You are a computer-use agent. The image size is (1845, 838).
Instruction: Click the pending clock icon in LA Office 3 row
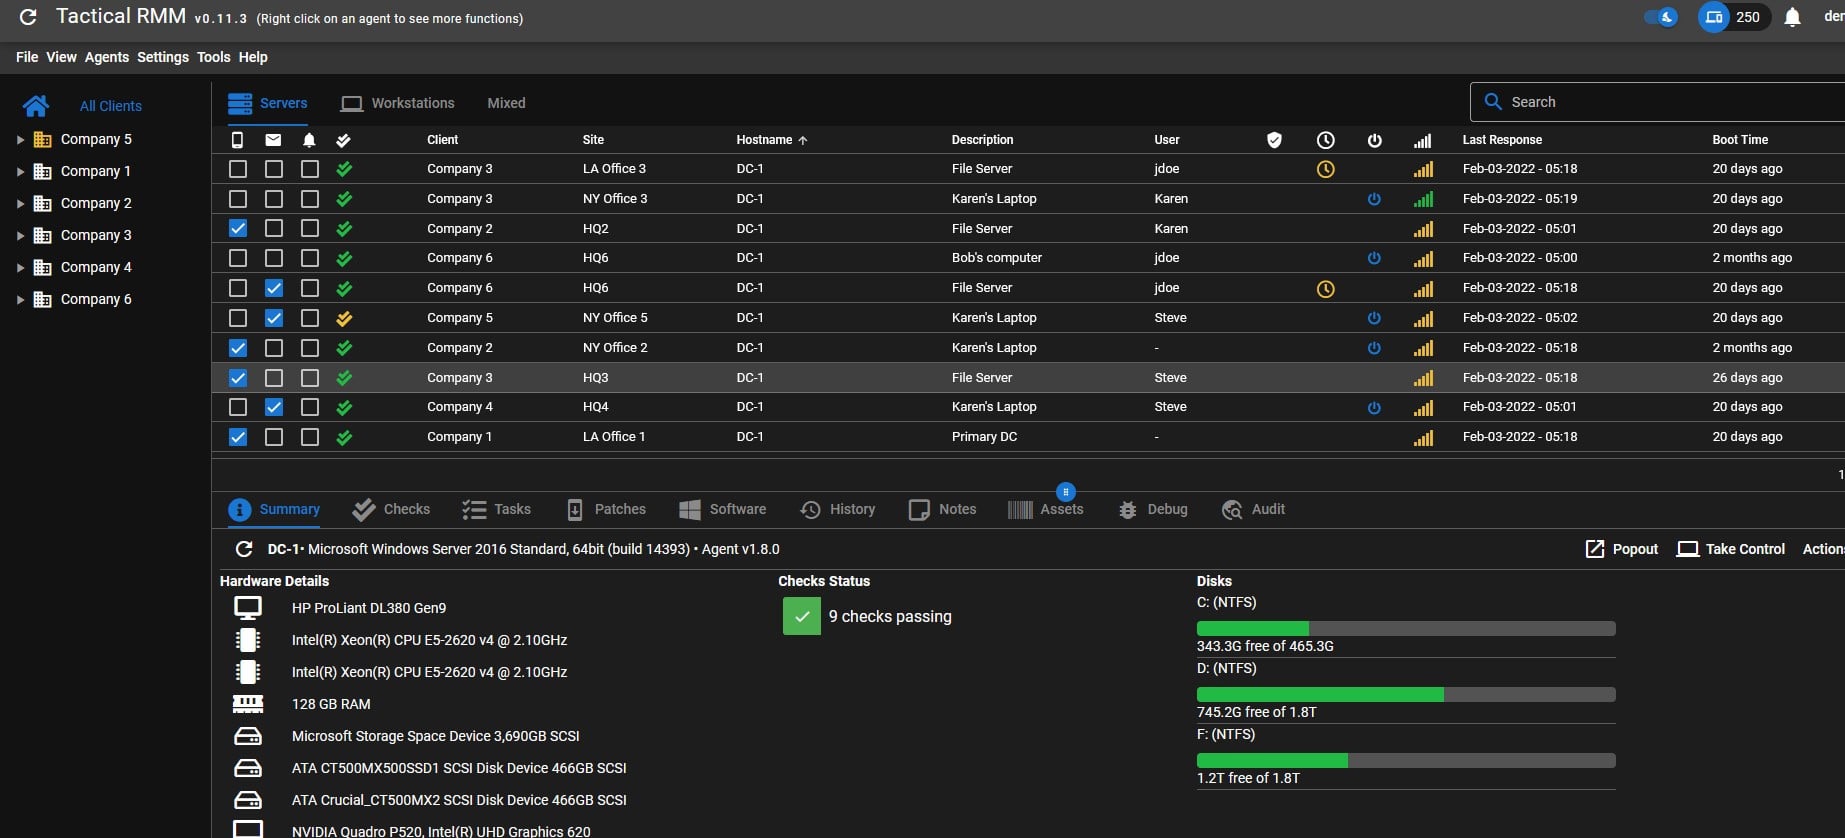[x=1325, y=169]
